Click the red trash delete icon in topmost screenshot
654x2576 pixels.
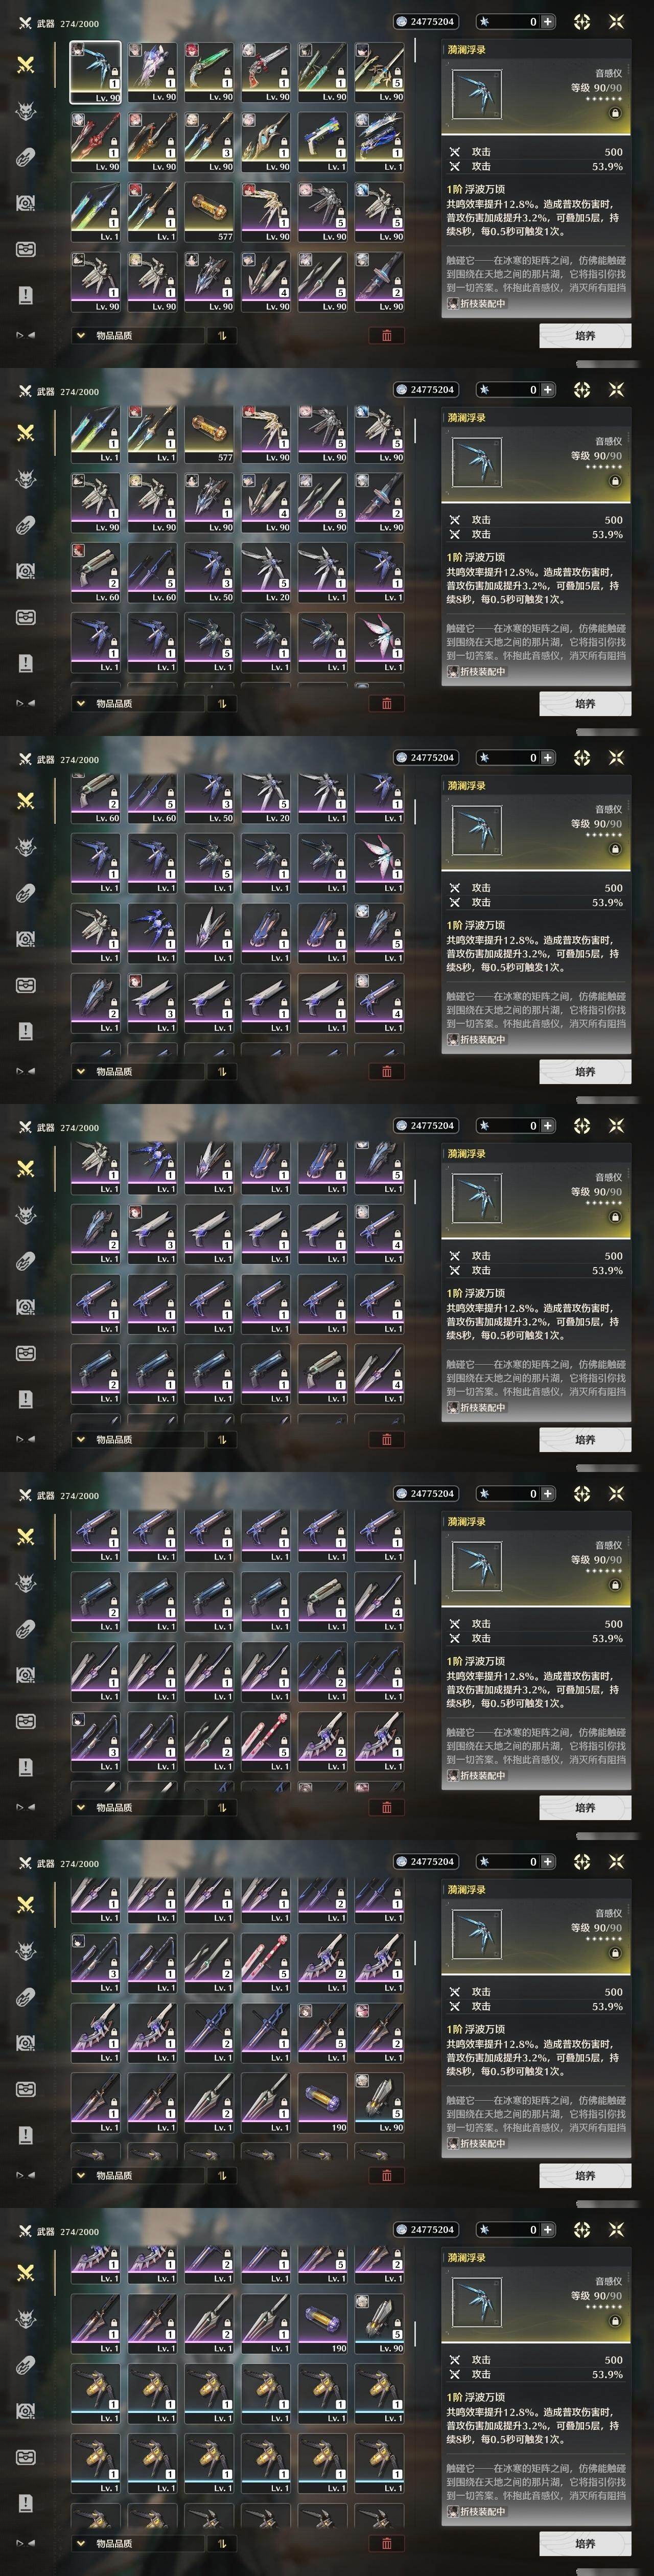387,335
